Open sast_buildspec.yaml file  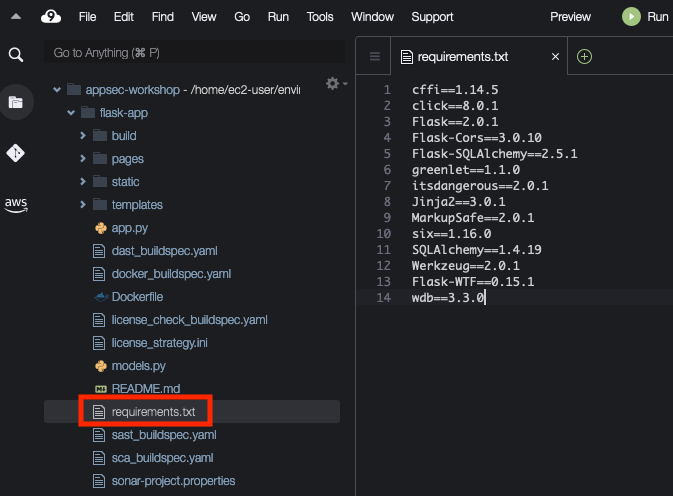tap(164, 435)
